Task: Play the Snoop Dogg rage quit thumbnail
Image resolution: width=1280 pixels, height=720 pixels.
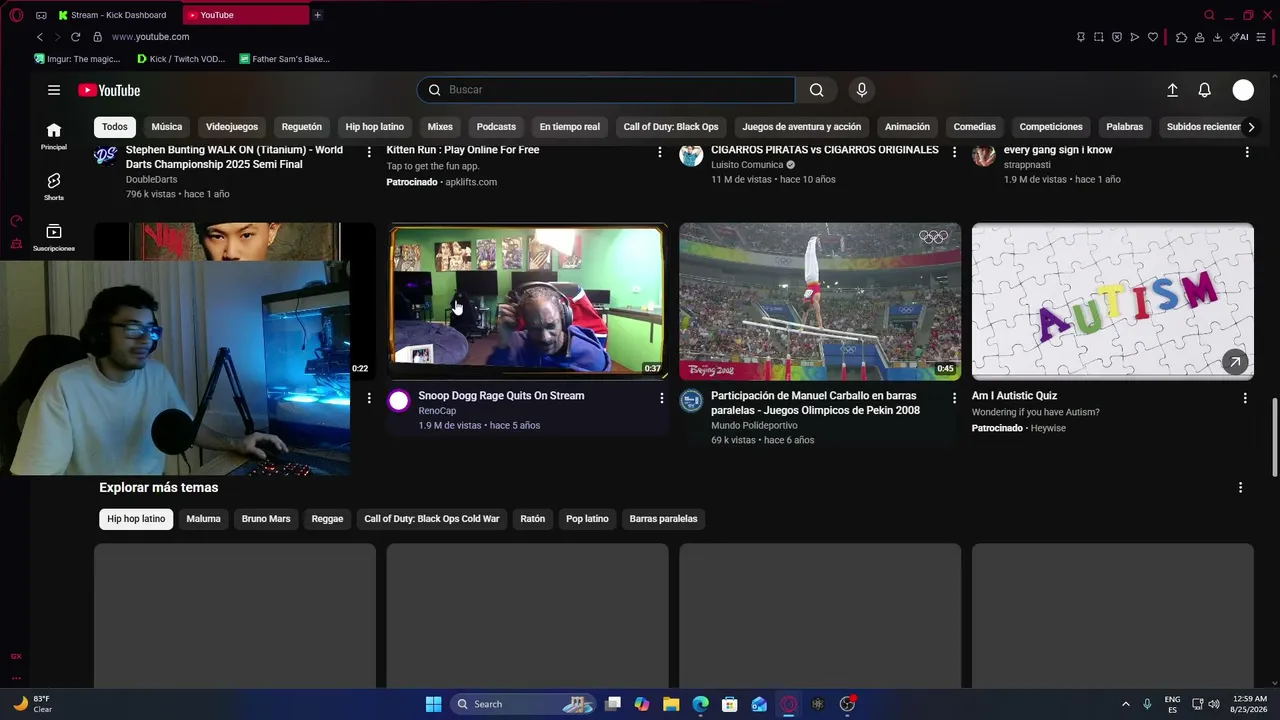Action: coord(527,301)
